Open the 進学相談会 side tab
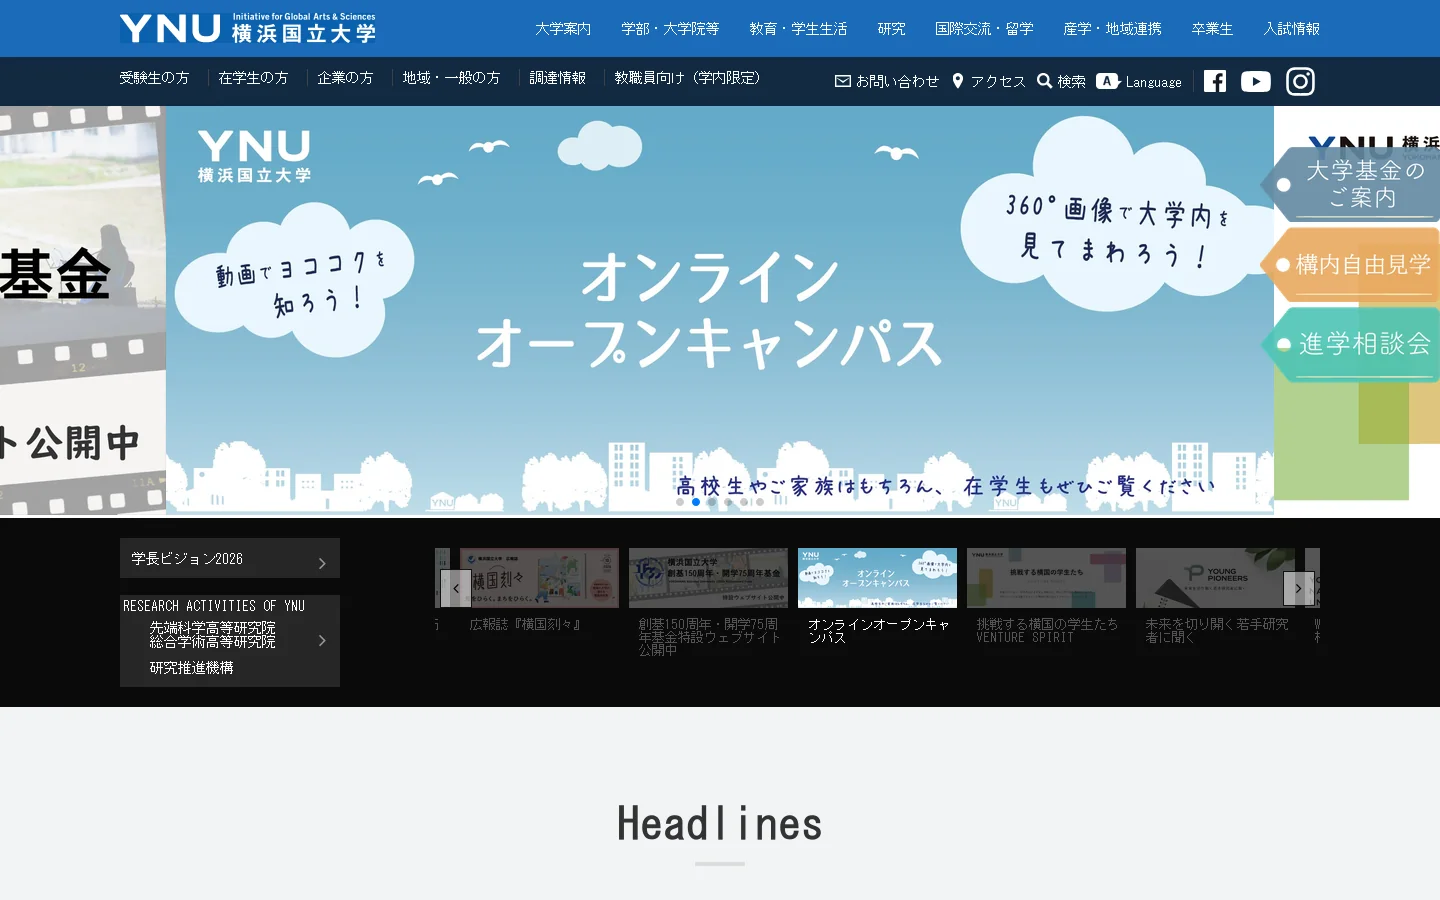The image size is (1440, 900). [1352, 345]
